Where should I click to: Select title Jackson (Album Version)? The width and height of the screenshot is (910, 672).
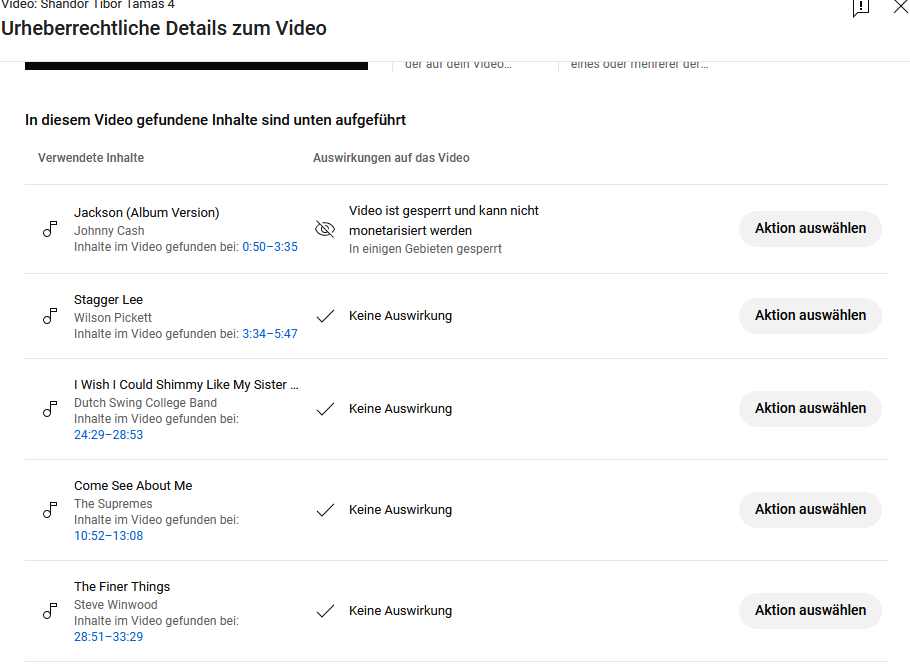tap(147, 213)
